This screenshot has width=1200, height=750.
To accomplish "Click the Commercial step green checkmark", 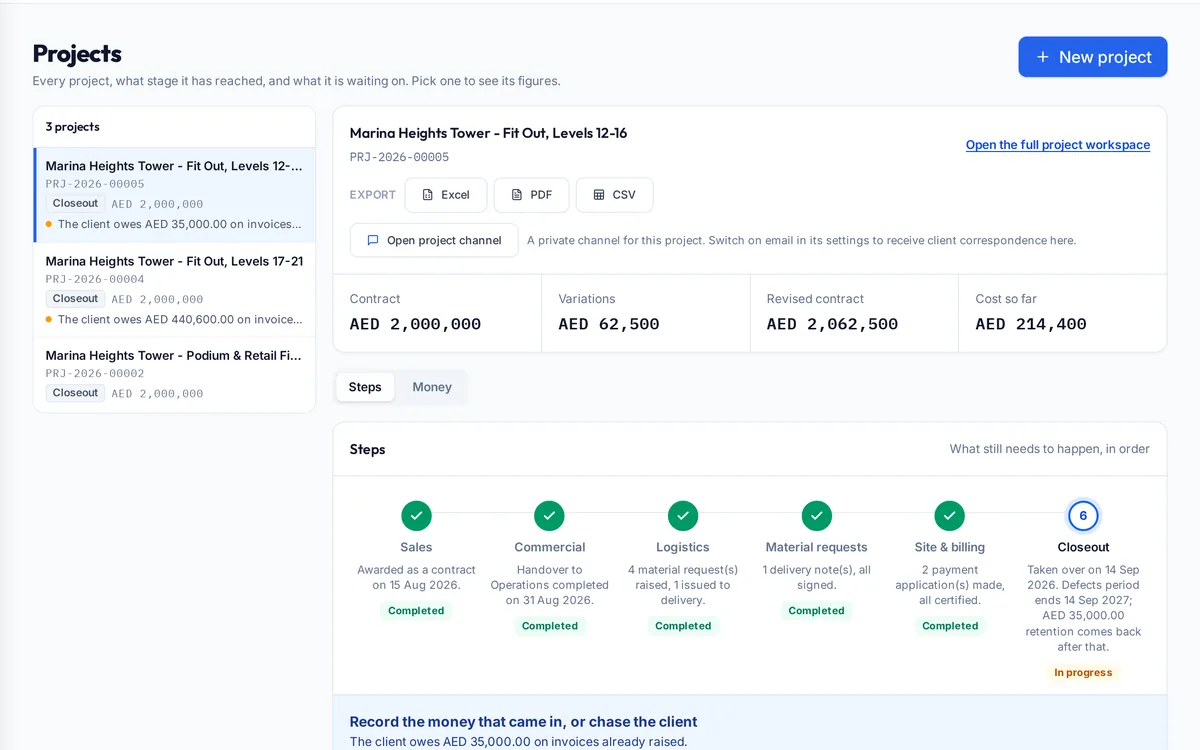I will (549, 516).
